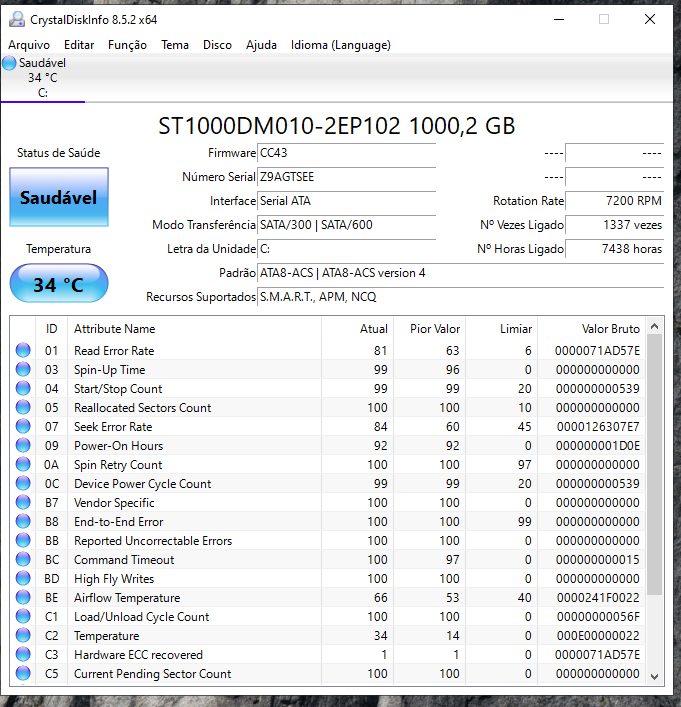Image resolution: width=681 pixels, height=707 pixels.
Task: Click the status circle for Read Error Rate
Action: click(23, 350)
